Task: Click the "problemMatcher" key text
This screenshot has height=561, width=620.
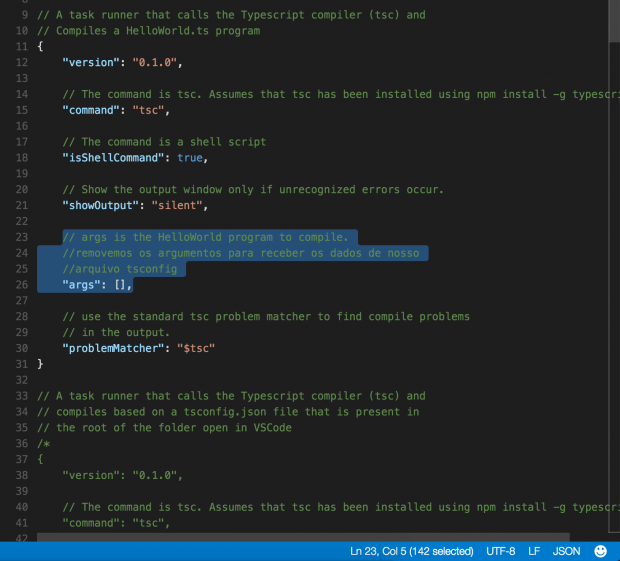Action: pos(113,348)
